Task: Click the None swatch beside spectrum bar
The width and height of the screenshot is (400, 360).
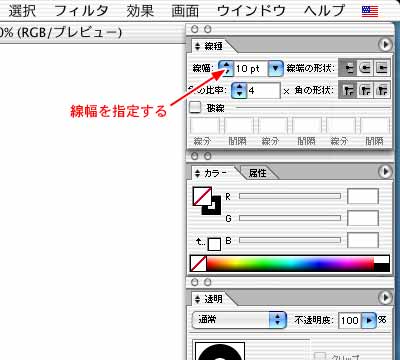Action: (x=198, y=264)
